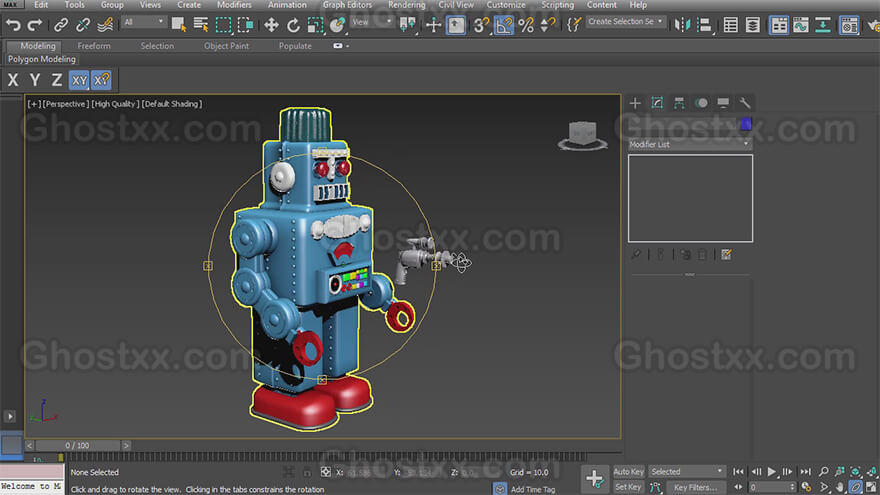This screenshot has width=880, height=495.
Task: Open the Rendering menu
Action: pos(406,5)
